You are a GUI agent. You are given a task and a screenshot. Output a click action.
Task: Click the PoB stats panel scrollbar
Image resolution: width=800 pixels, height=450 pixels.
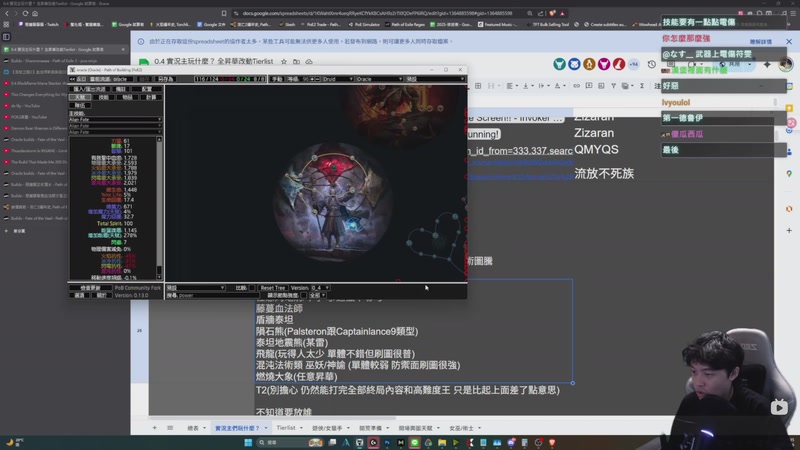(159, 208)
